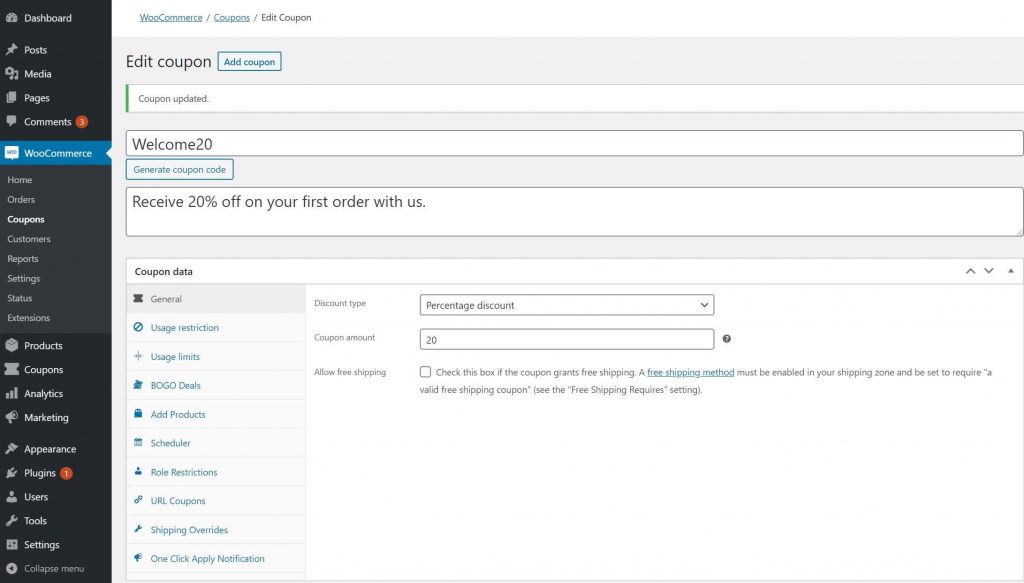Click the WooCommerce logo icon

tap(12, 153)
